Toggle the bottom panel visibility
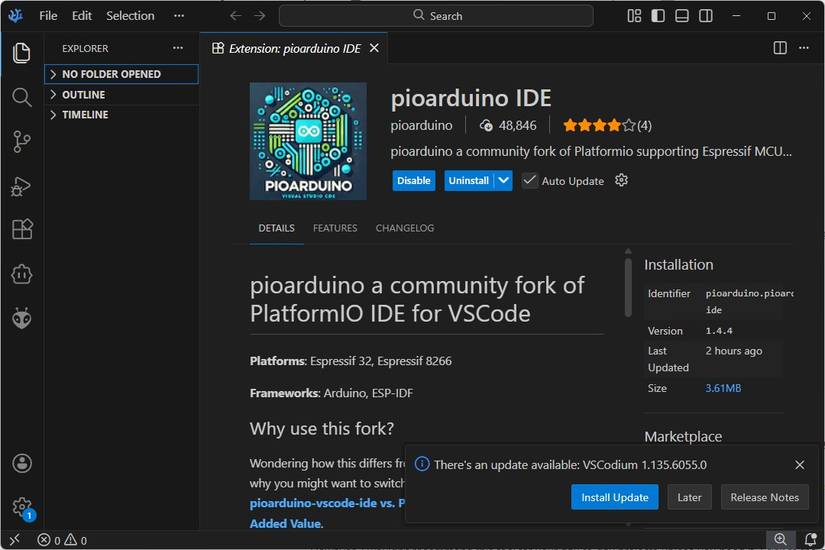Image resolution: width=825 pixels, height=550 pixels. pyautogui.click(x=682, y=16)
